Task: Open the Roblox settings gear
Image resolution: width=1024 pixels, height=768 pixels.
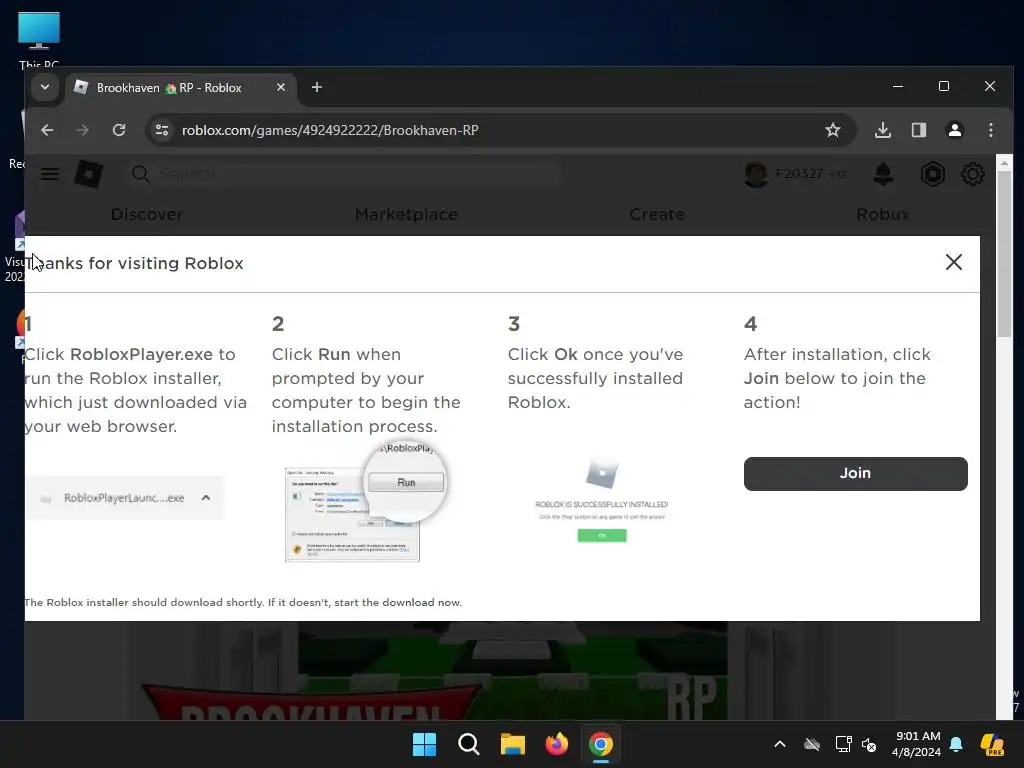Action: pos(972,174)
